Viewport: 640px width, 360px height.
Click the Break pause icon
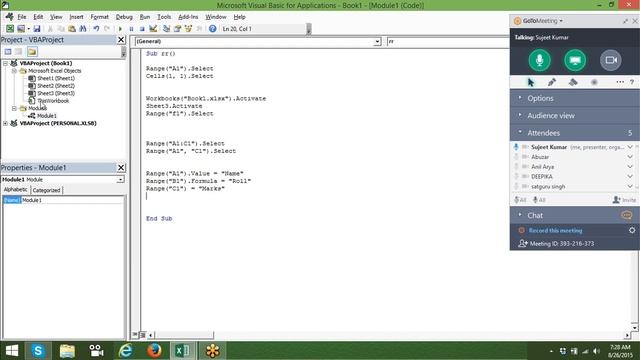coord(131,29)
